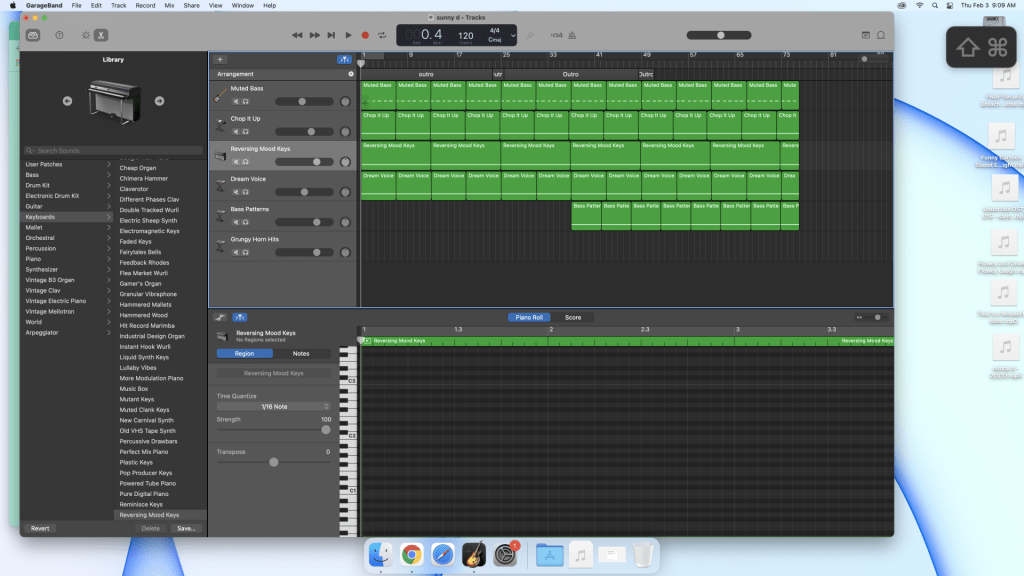
Task: Click the Muted Bass guitar track icon
Action: point(220,95)
